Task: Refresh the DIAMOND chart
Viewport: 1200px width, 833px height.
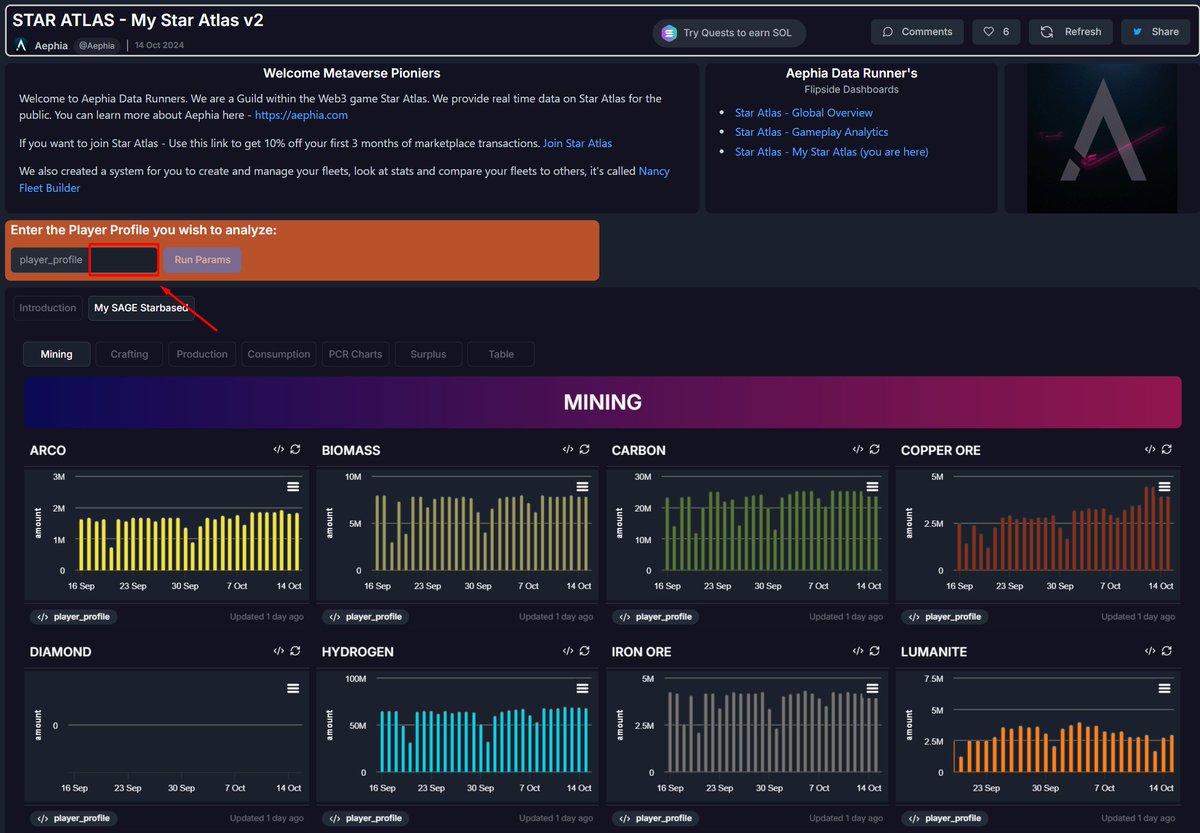Action: pyautogui.click(x=295, y=651)
